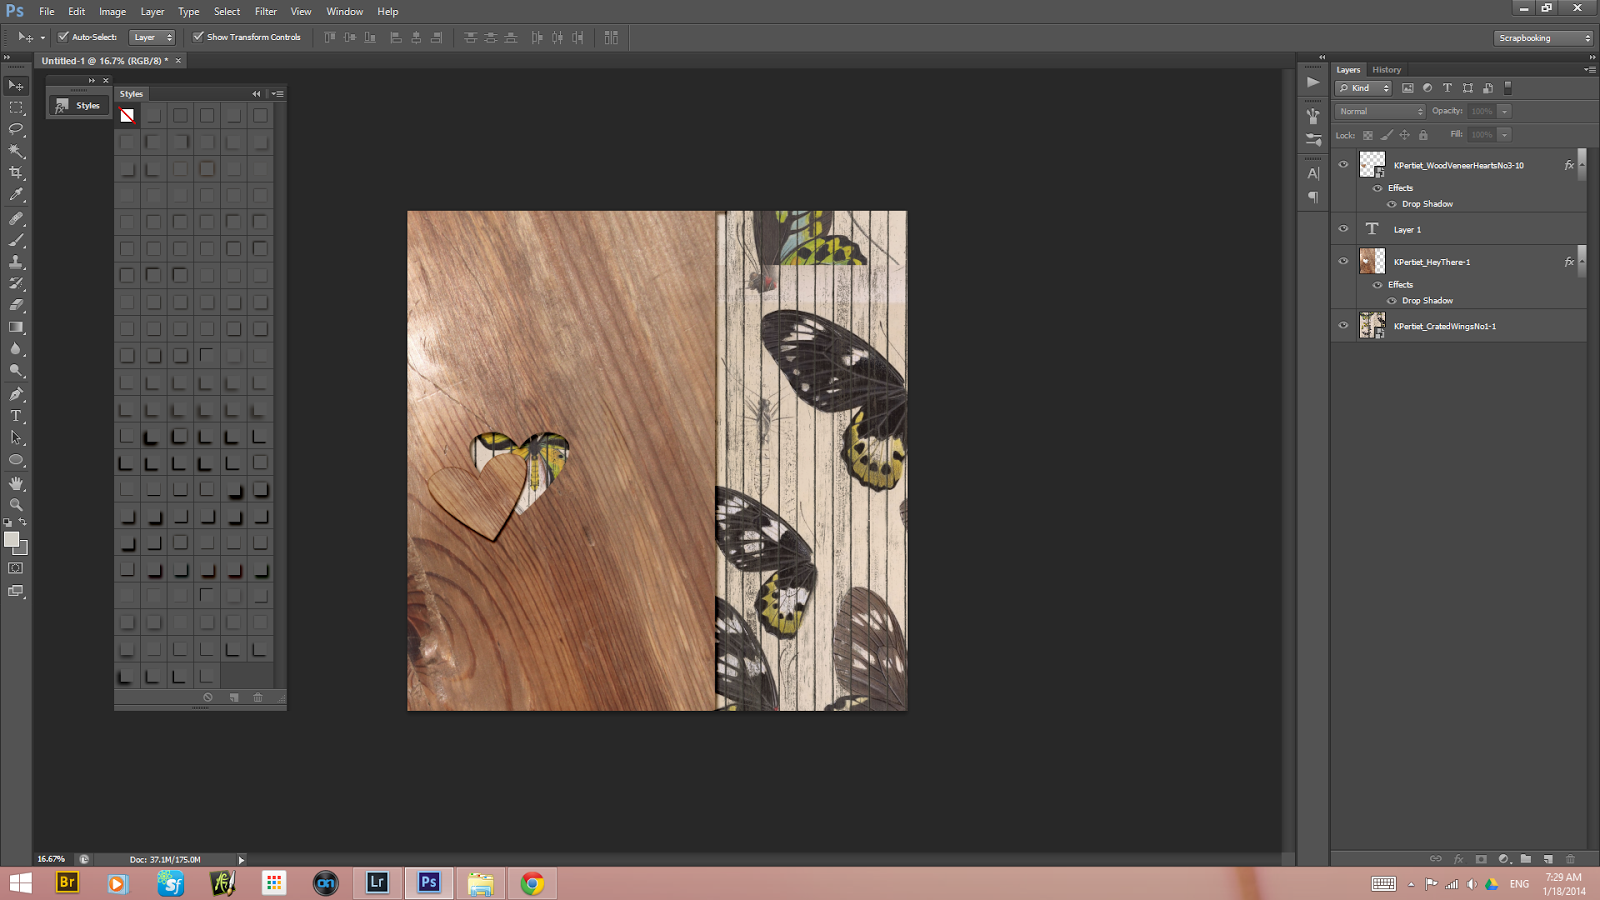1600x900 pixels.
Task: Create a new layer group
Action: (1526, 859)
